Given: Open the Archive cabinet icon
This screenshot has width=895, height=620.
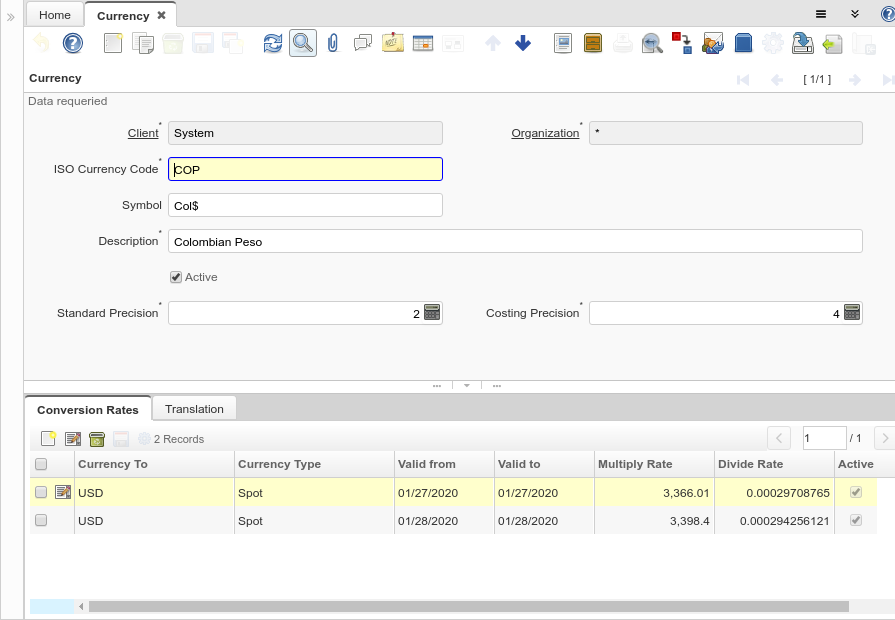Looking at the screenshot, I should coord(593,43).
